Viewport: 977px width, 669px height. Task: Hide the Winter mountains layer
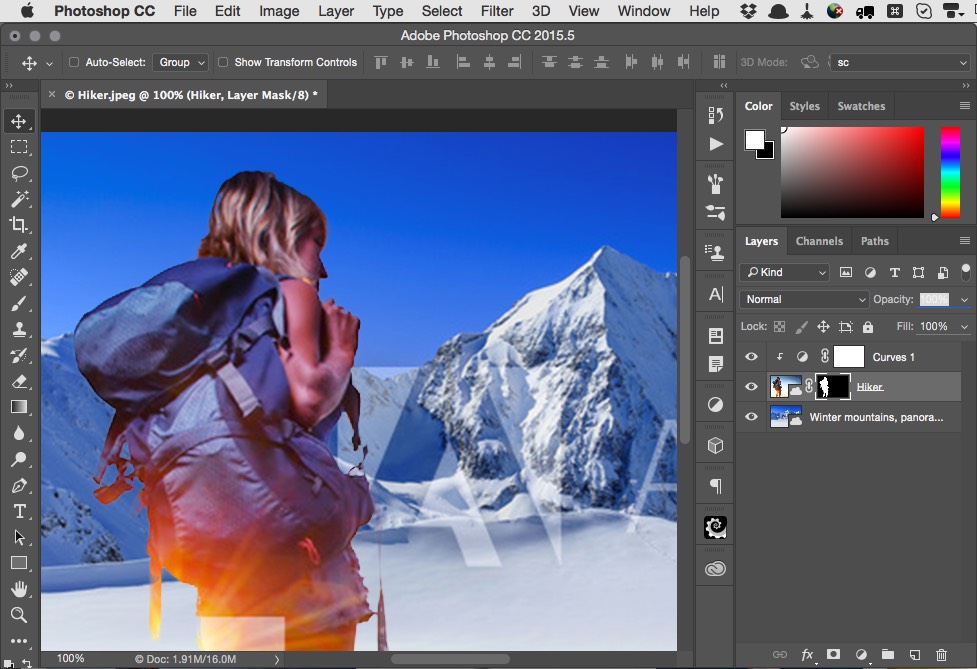pyautogui.click(x=750, y=417)
